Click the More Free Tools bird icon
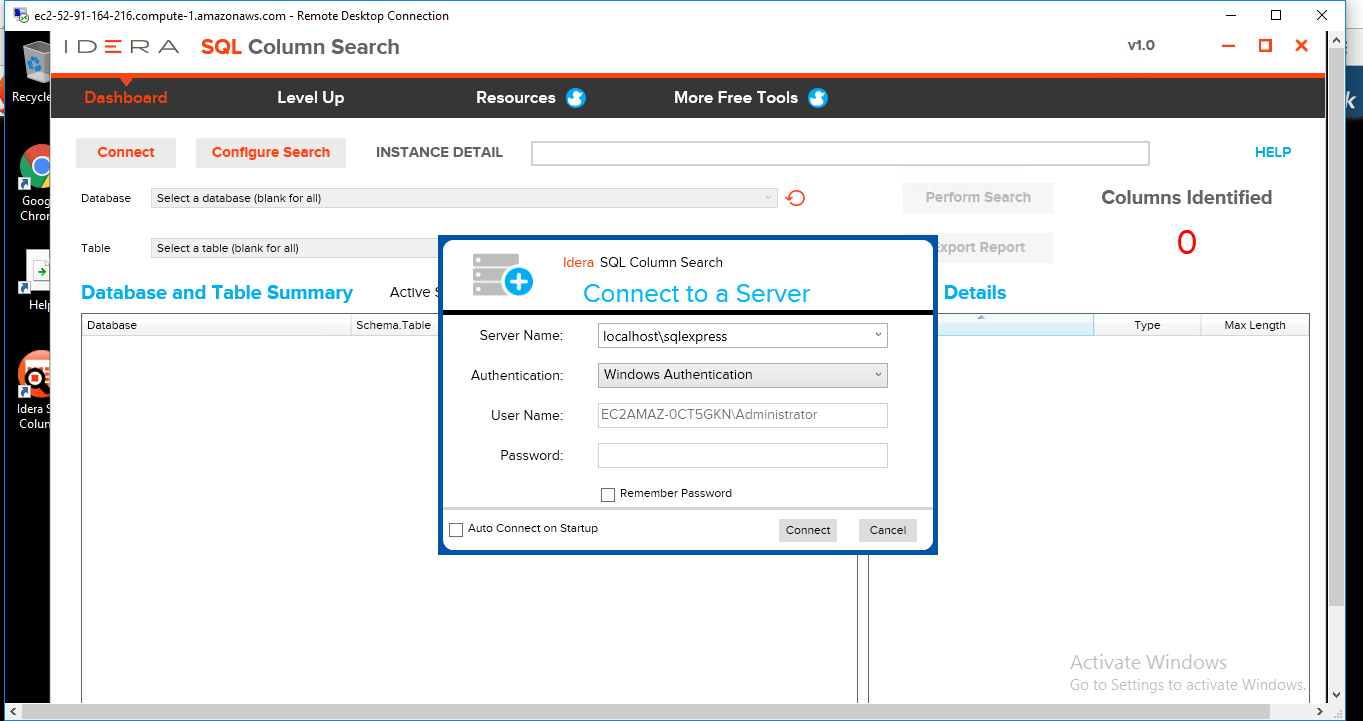This screenshot has width=1363, height=721. [x=817, y=98]
